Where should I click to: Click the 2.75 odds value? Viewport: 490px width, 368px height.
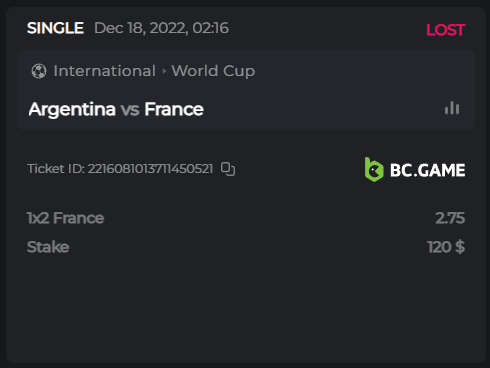tap(450, 218)
